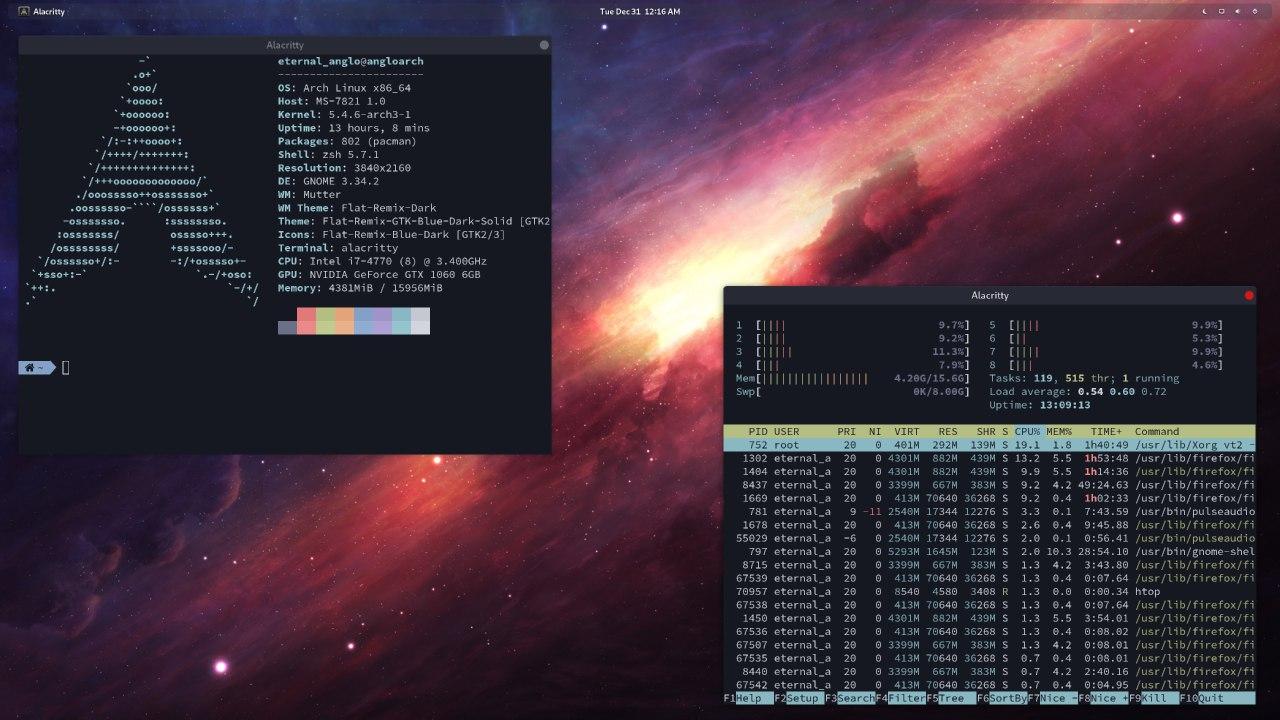This screenshot has width=1280, height=720.
Task: Click the DE: GNOME 3.34.2 line
Action: (328, 181)
